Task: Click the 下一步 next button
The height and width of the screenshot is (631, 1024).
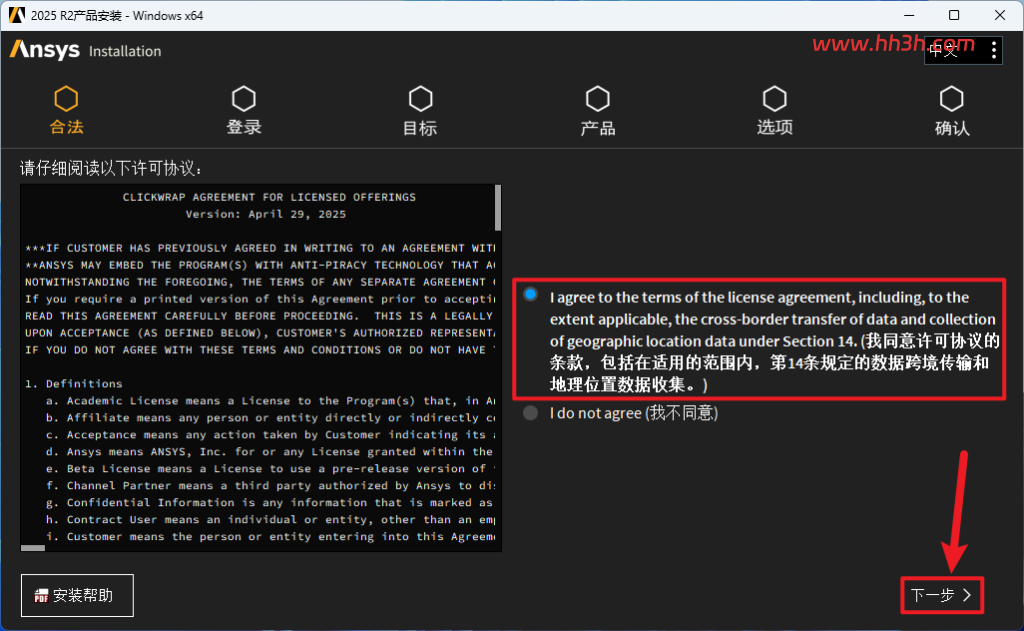Action: 942,595
